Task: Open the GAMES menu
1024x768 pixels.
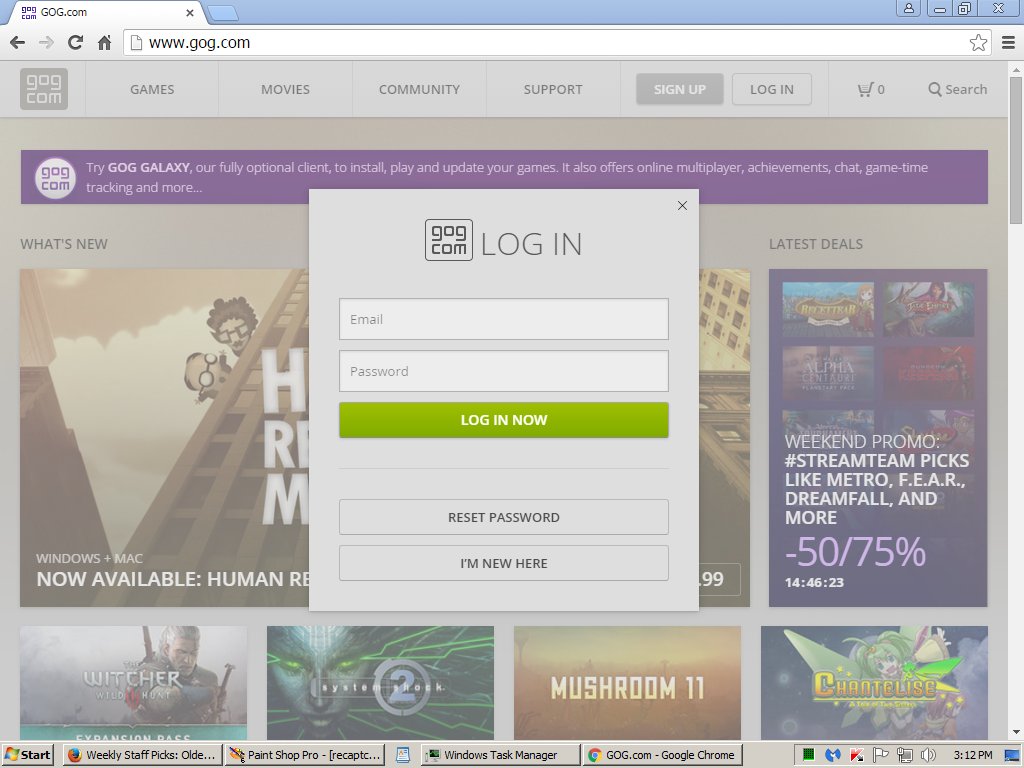Action: click(152, 89)
